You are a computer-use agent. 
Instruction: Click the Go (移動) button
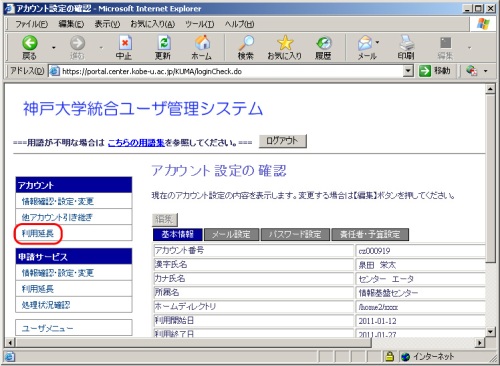[x=435, y=71]
